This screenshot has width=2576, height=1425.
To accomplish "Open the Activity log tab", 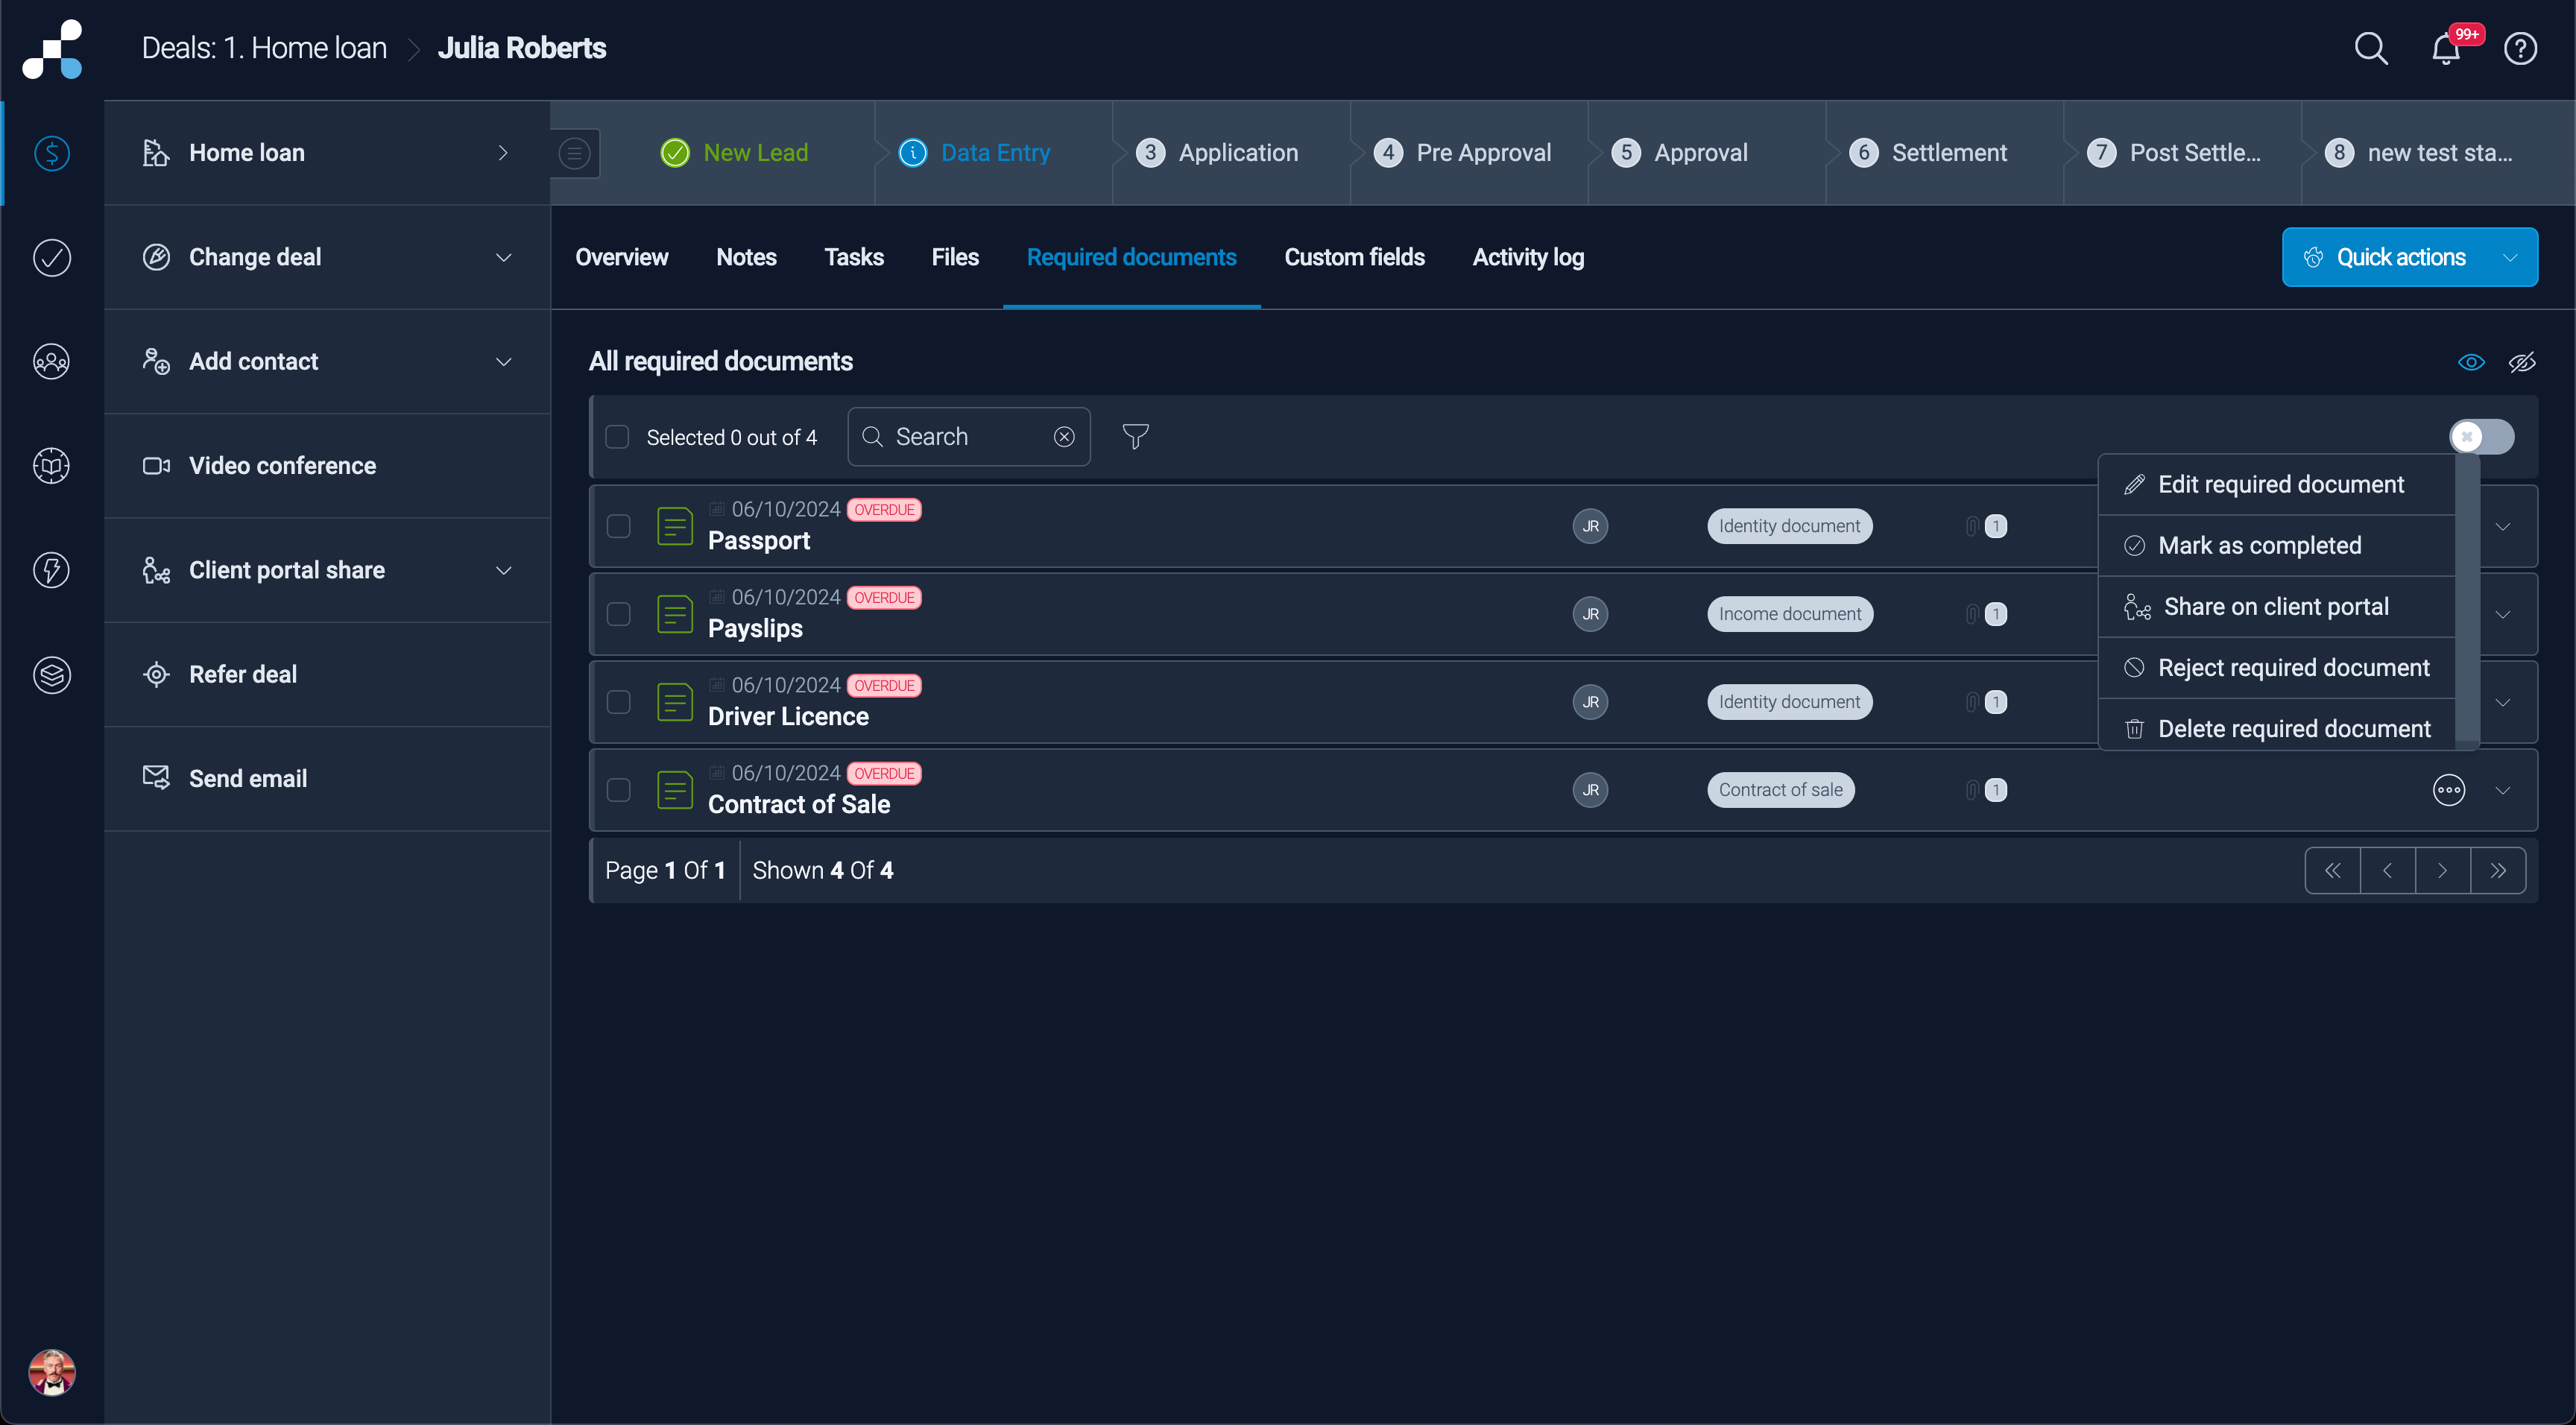I will [x=1527, y=257].
